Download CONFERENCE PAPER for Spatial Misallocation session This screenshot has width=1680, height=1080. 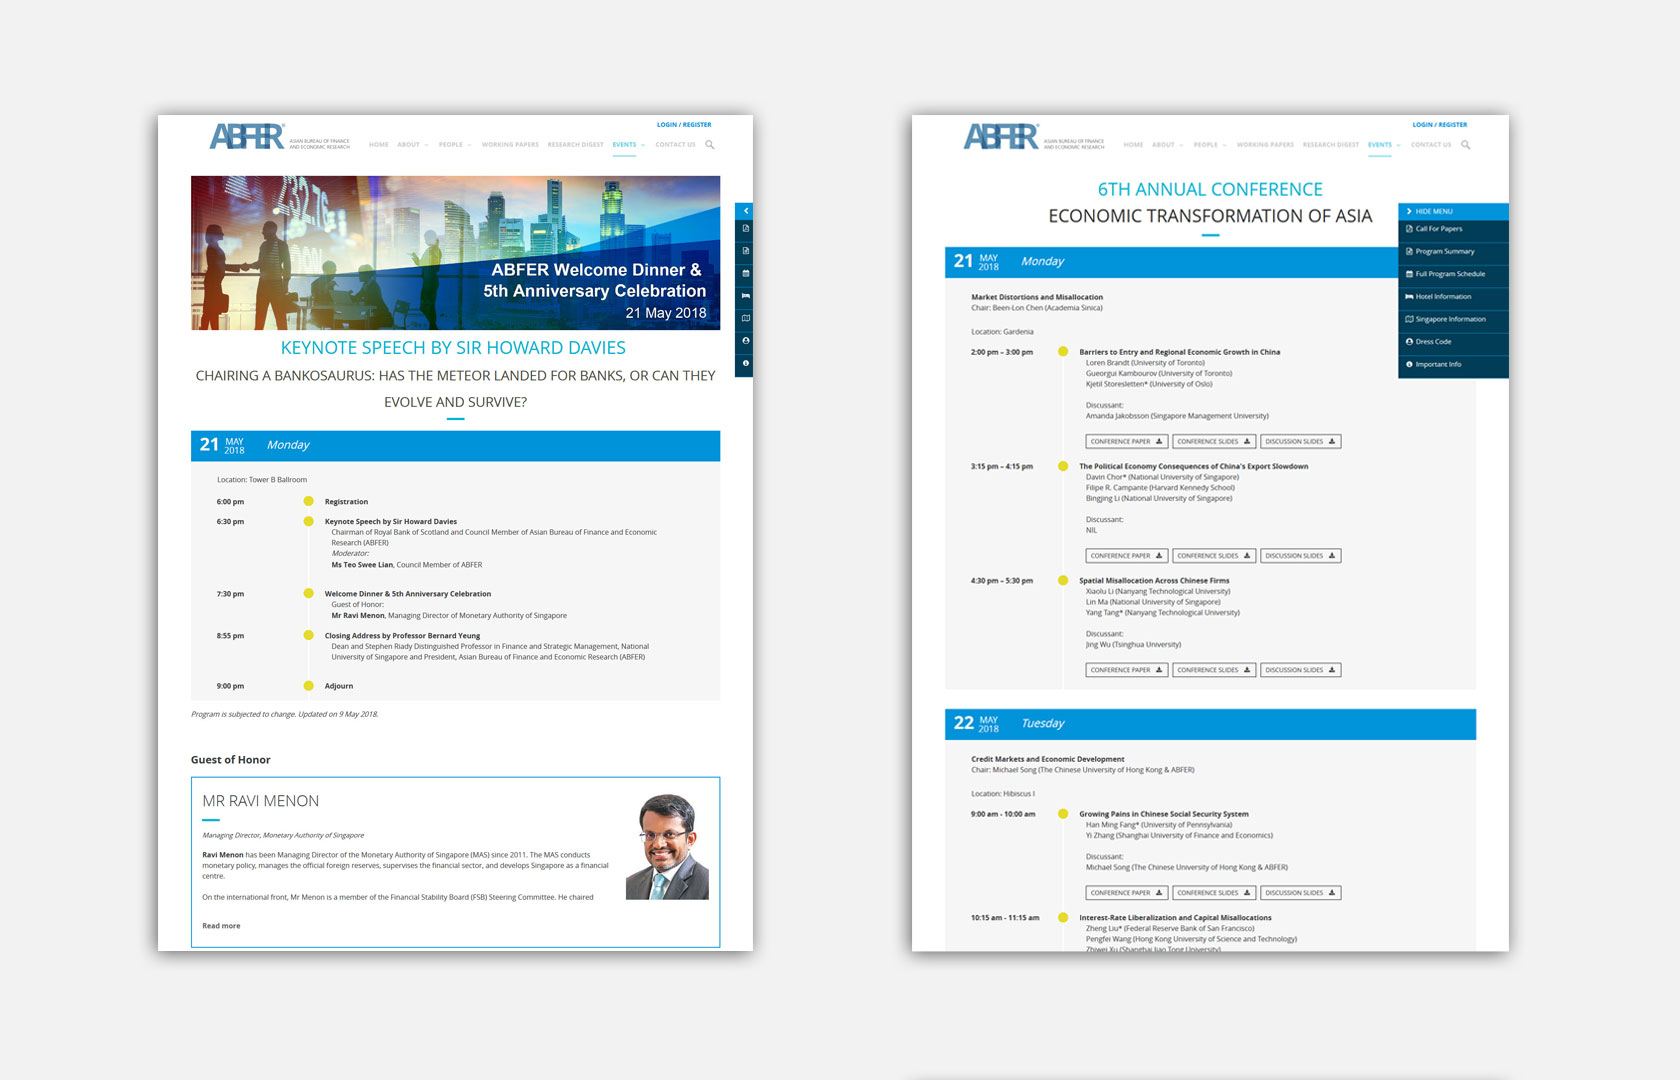pyautogui.click(x=1126, y=670)
